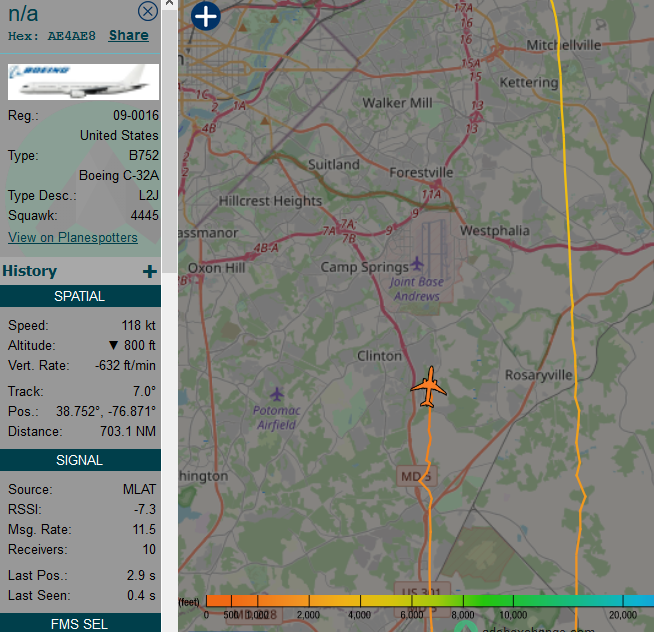Click the Hillcrest Heights map label

click(x=270, y=201)
